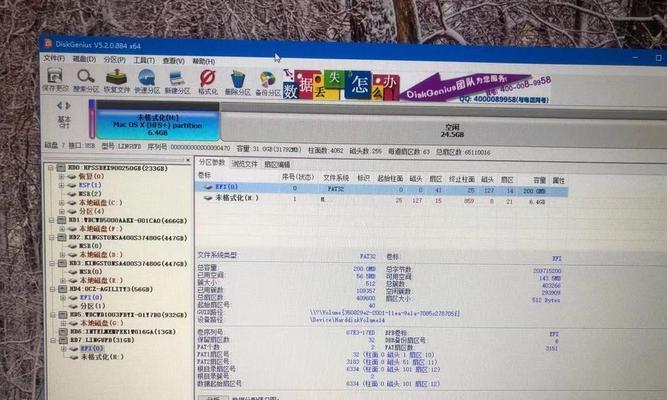Screen dimensions: 667x400
Task: Click the DiskGenius logo icon in title bar
Action: tap(48, 44)
